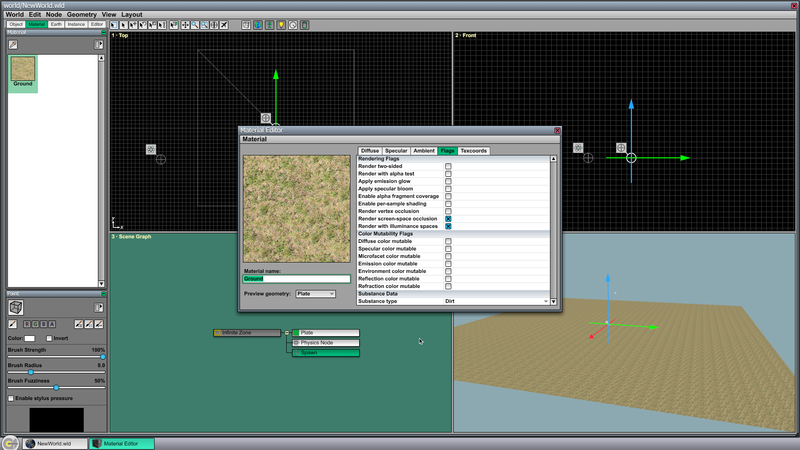Switch to the Instance page button

point(76,24)
